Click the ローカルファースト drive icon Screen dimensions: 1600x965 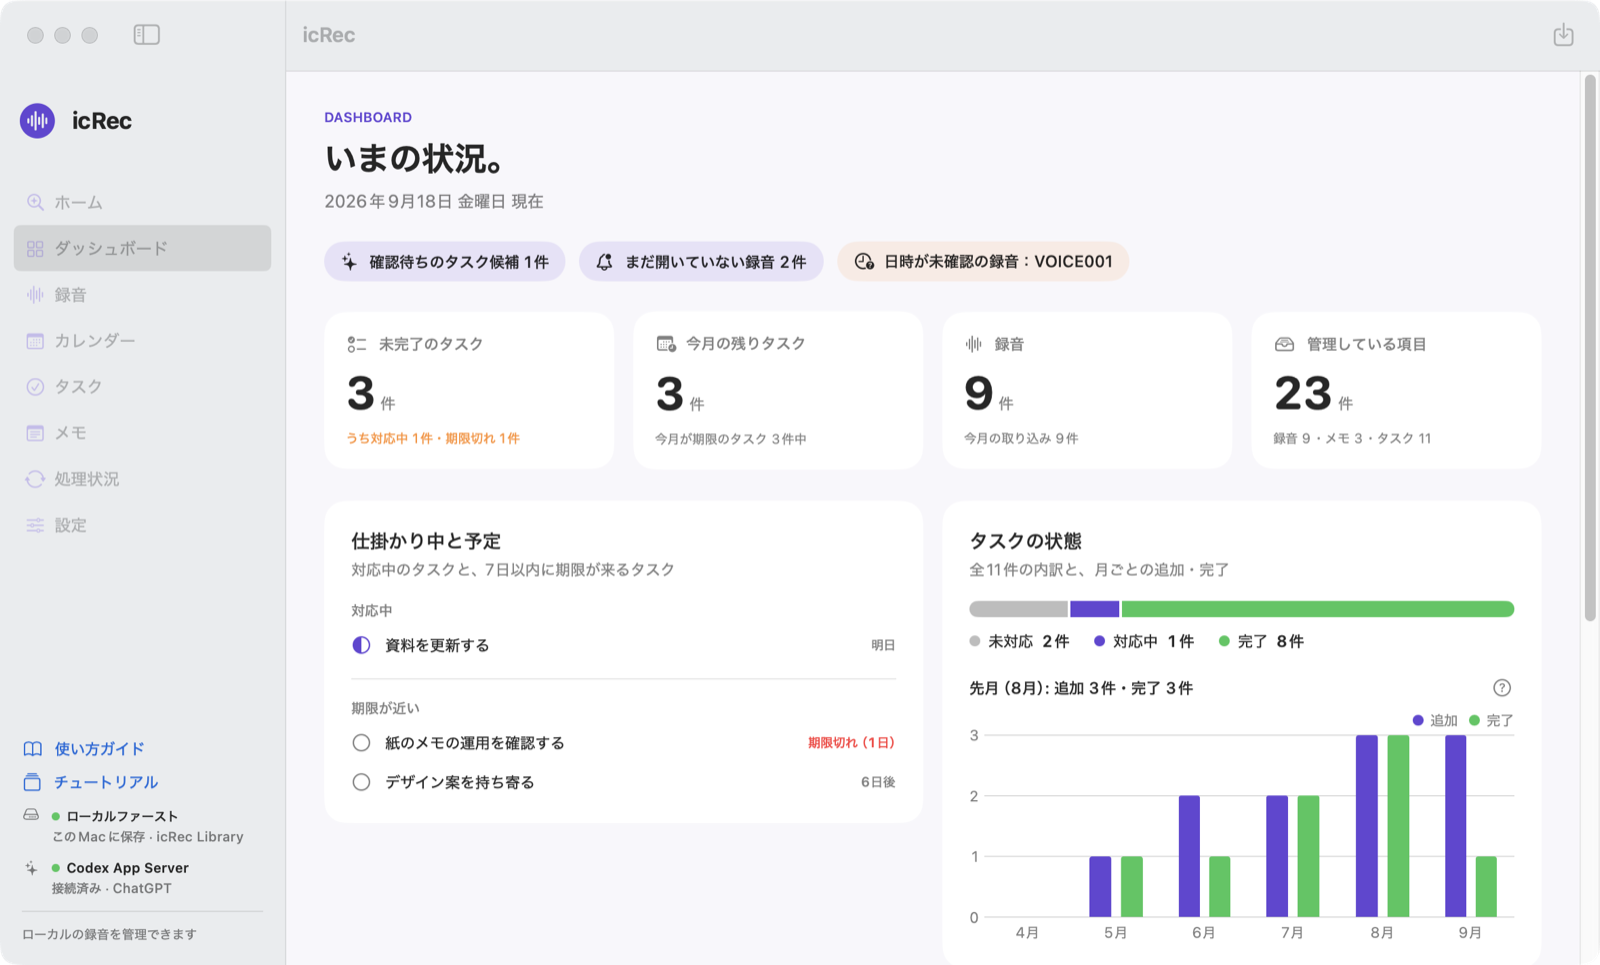pyautogui.click(x=31, y=815)
